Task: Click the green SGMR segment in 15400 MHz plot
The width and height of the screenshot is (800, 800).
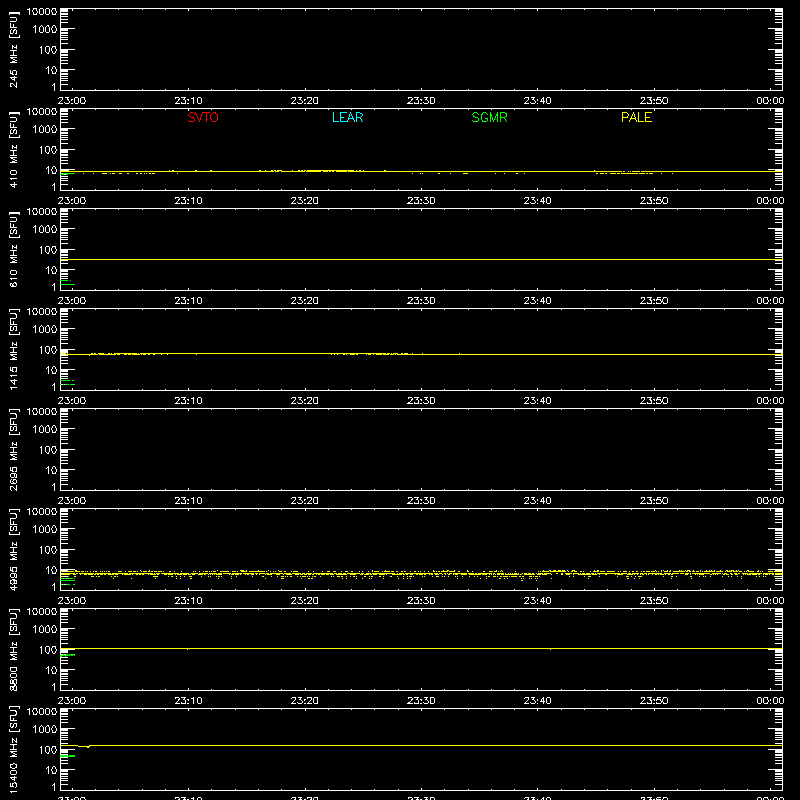Action: coord(68,756)
